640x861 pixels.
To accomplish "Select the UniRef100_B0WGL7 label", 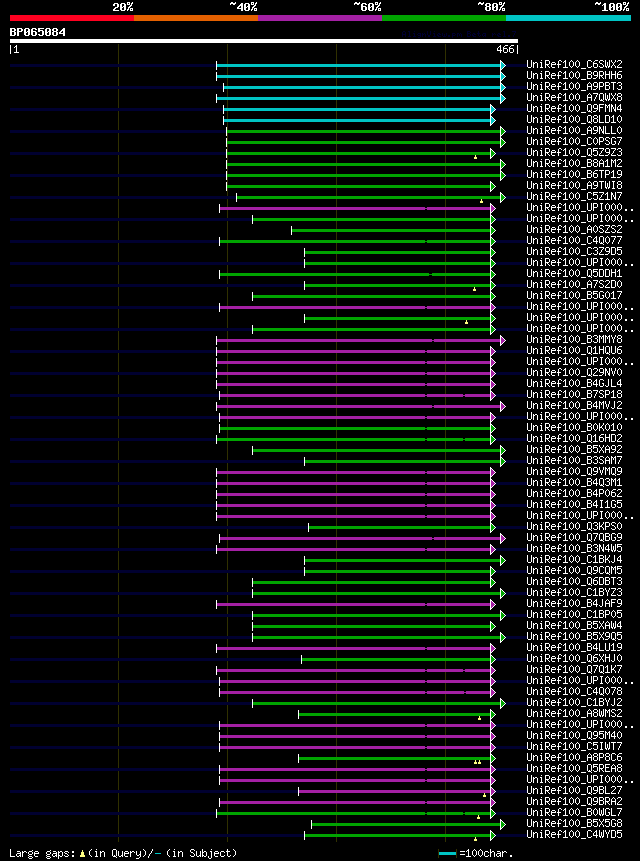I will pos(574,813).
